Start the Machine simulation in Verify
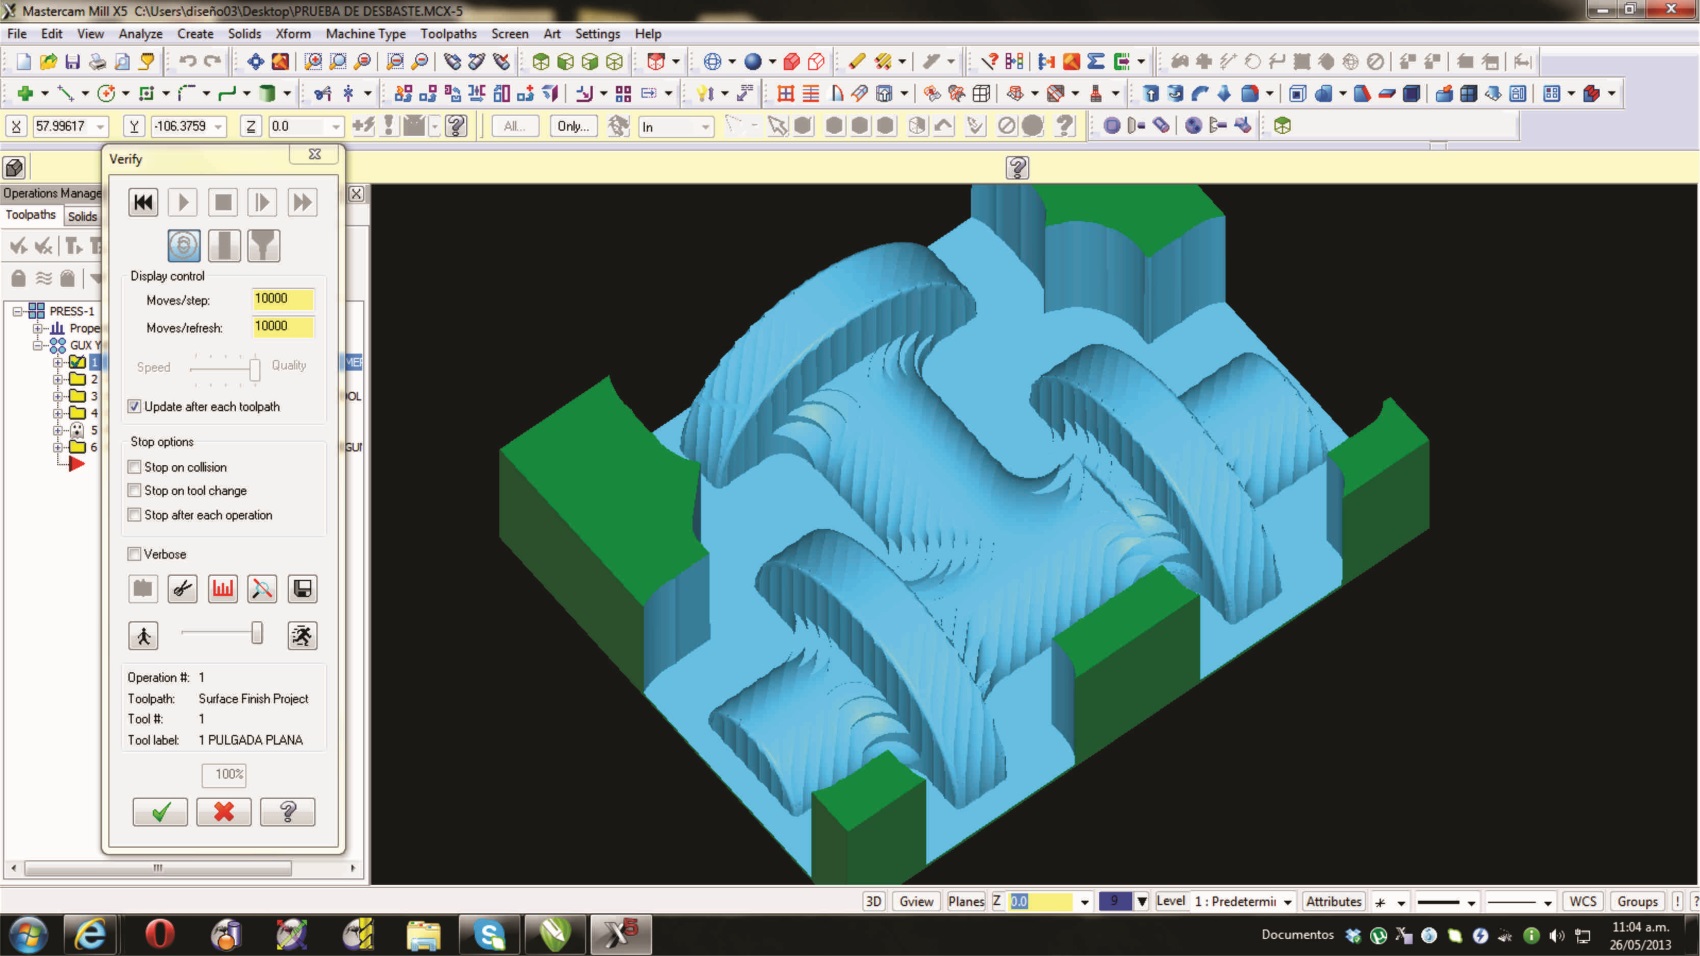Screen dimensions: 1700x956 click(x=182, y=202)
